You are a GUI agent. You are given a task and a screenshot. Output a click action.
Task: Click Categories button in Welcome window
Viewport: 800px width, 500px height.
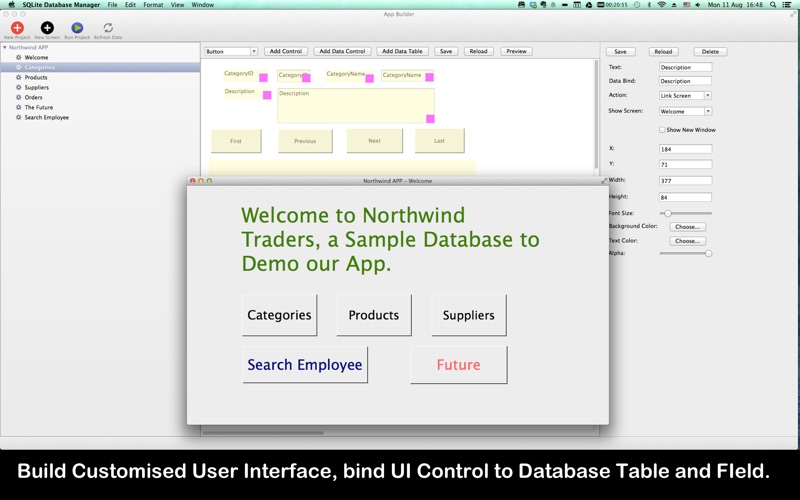[279, 315]
